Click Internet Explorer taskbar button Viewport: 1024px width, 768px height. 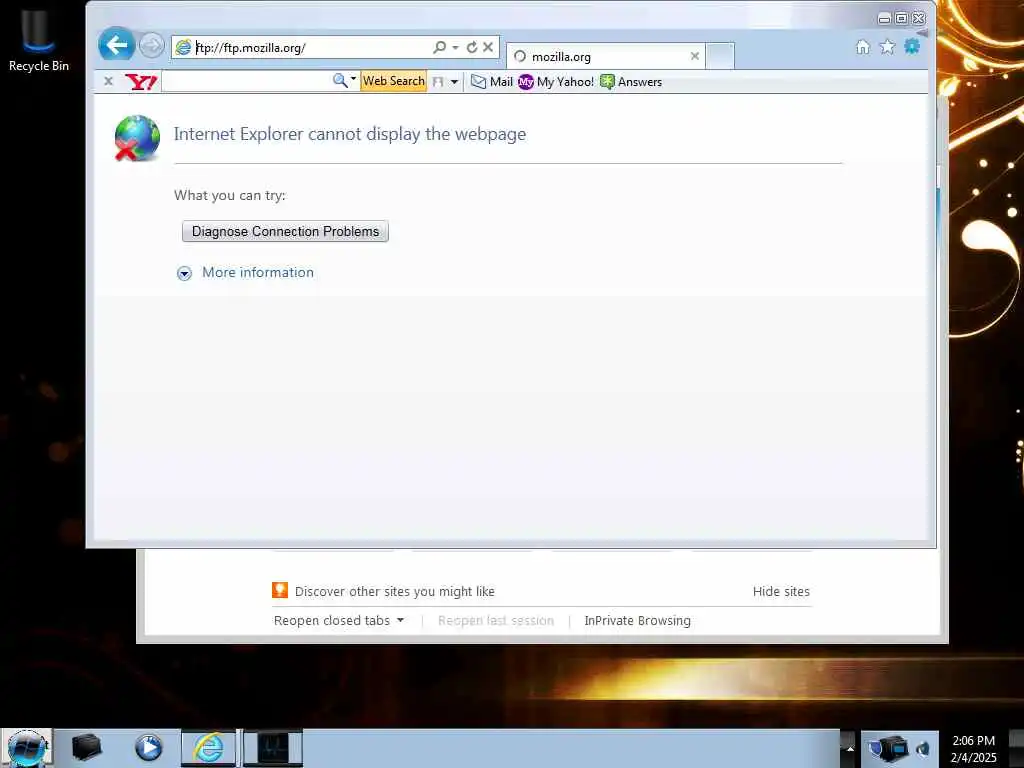208,748
